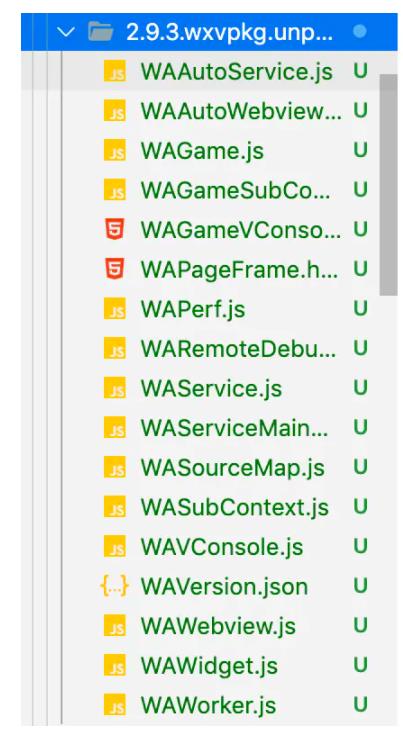Collapse the 2.9.3.wxvpkg.unp... folder chevron
The width and height of the screenshot is (403, 737).
pos(66,32)
